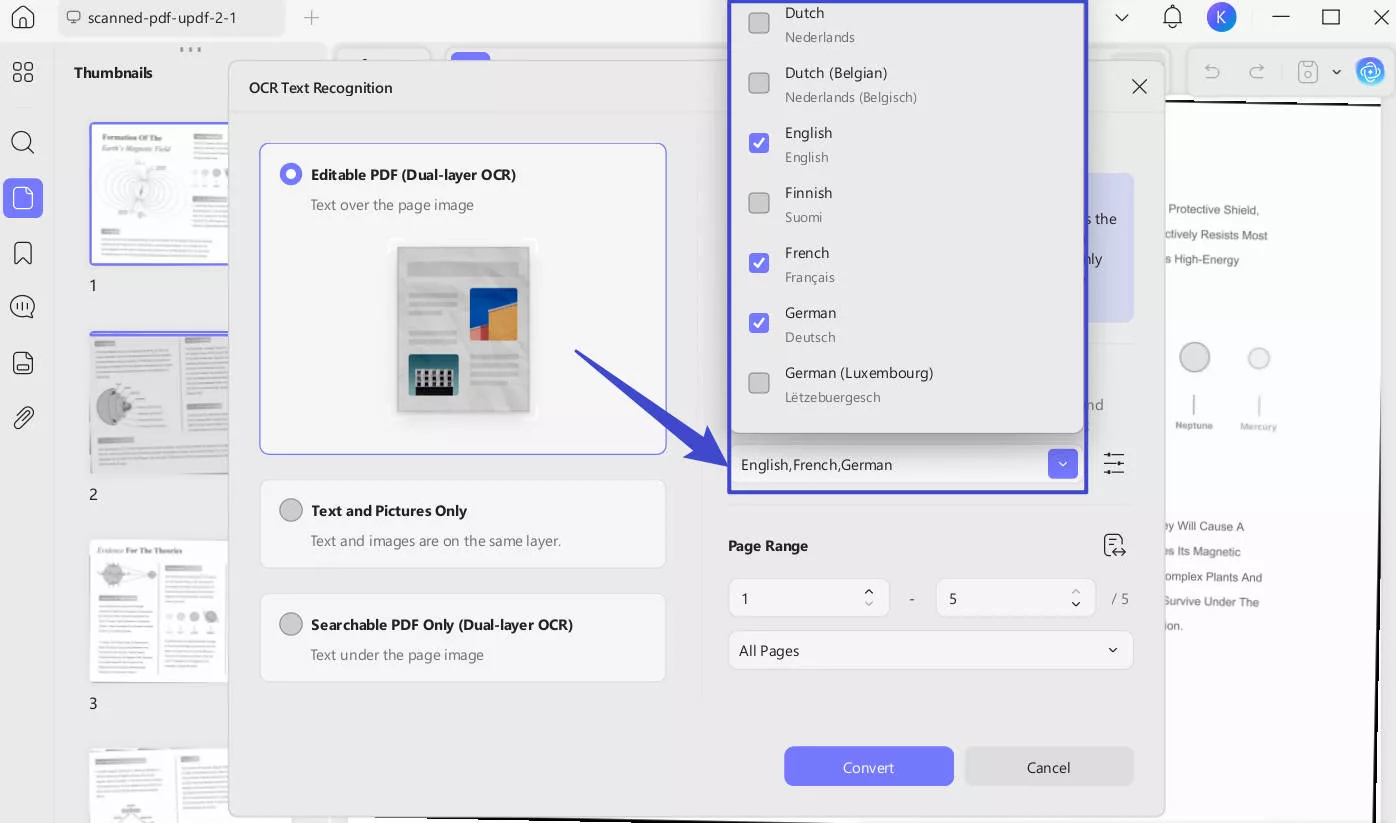Viewport: 1396px width, 823px height.
Task: Click the page range swap icon
Action: (1114, 546)
